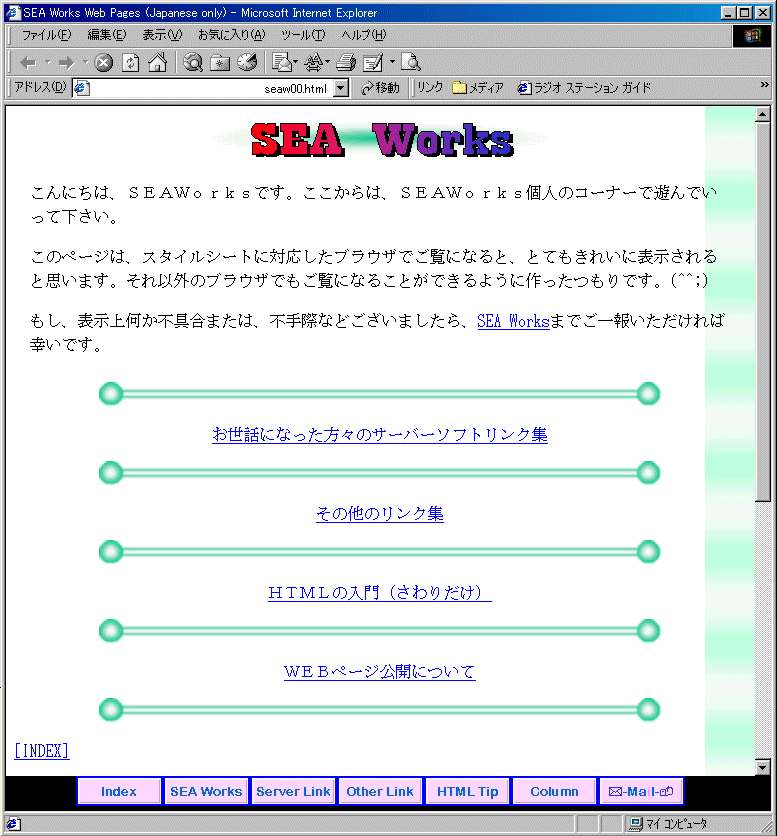Click the Column navigation button
Image resolution: width=777 pixels, height=836 pixels.
click(x=554, y=791)
